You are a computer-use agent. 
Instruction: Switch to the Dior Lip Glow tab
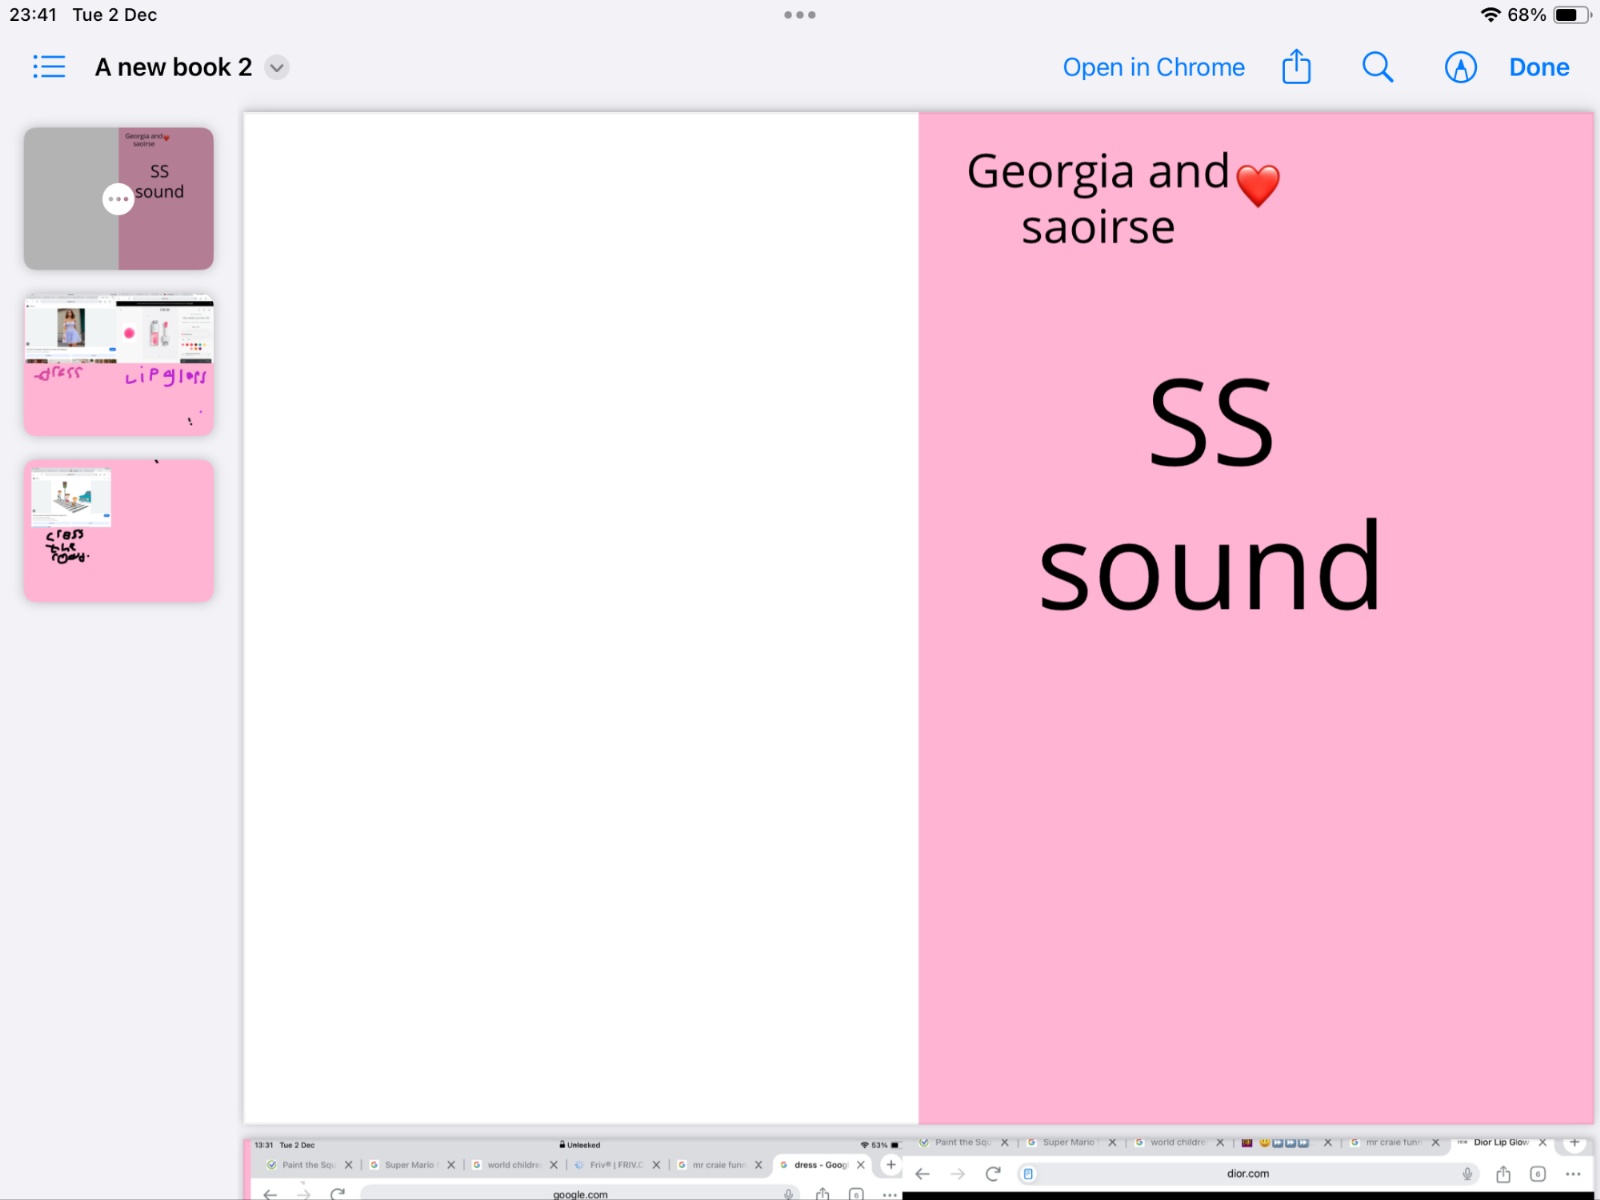pos(1500,1142)
